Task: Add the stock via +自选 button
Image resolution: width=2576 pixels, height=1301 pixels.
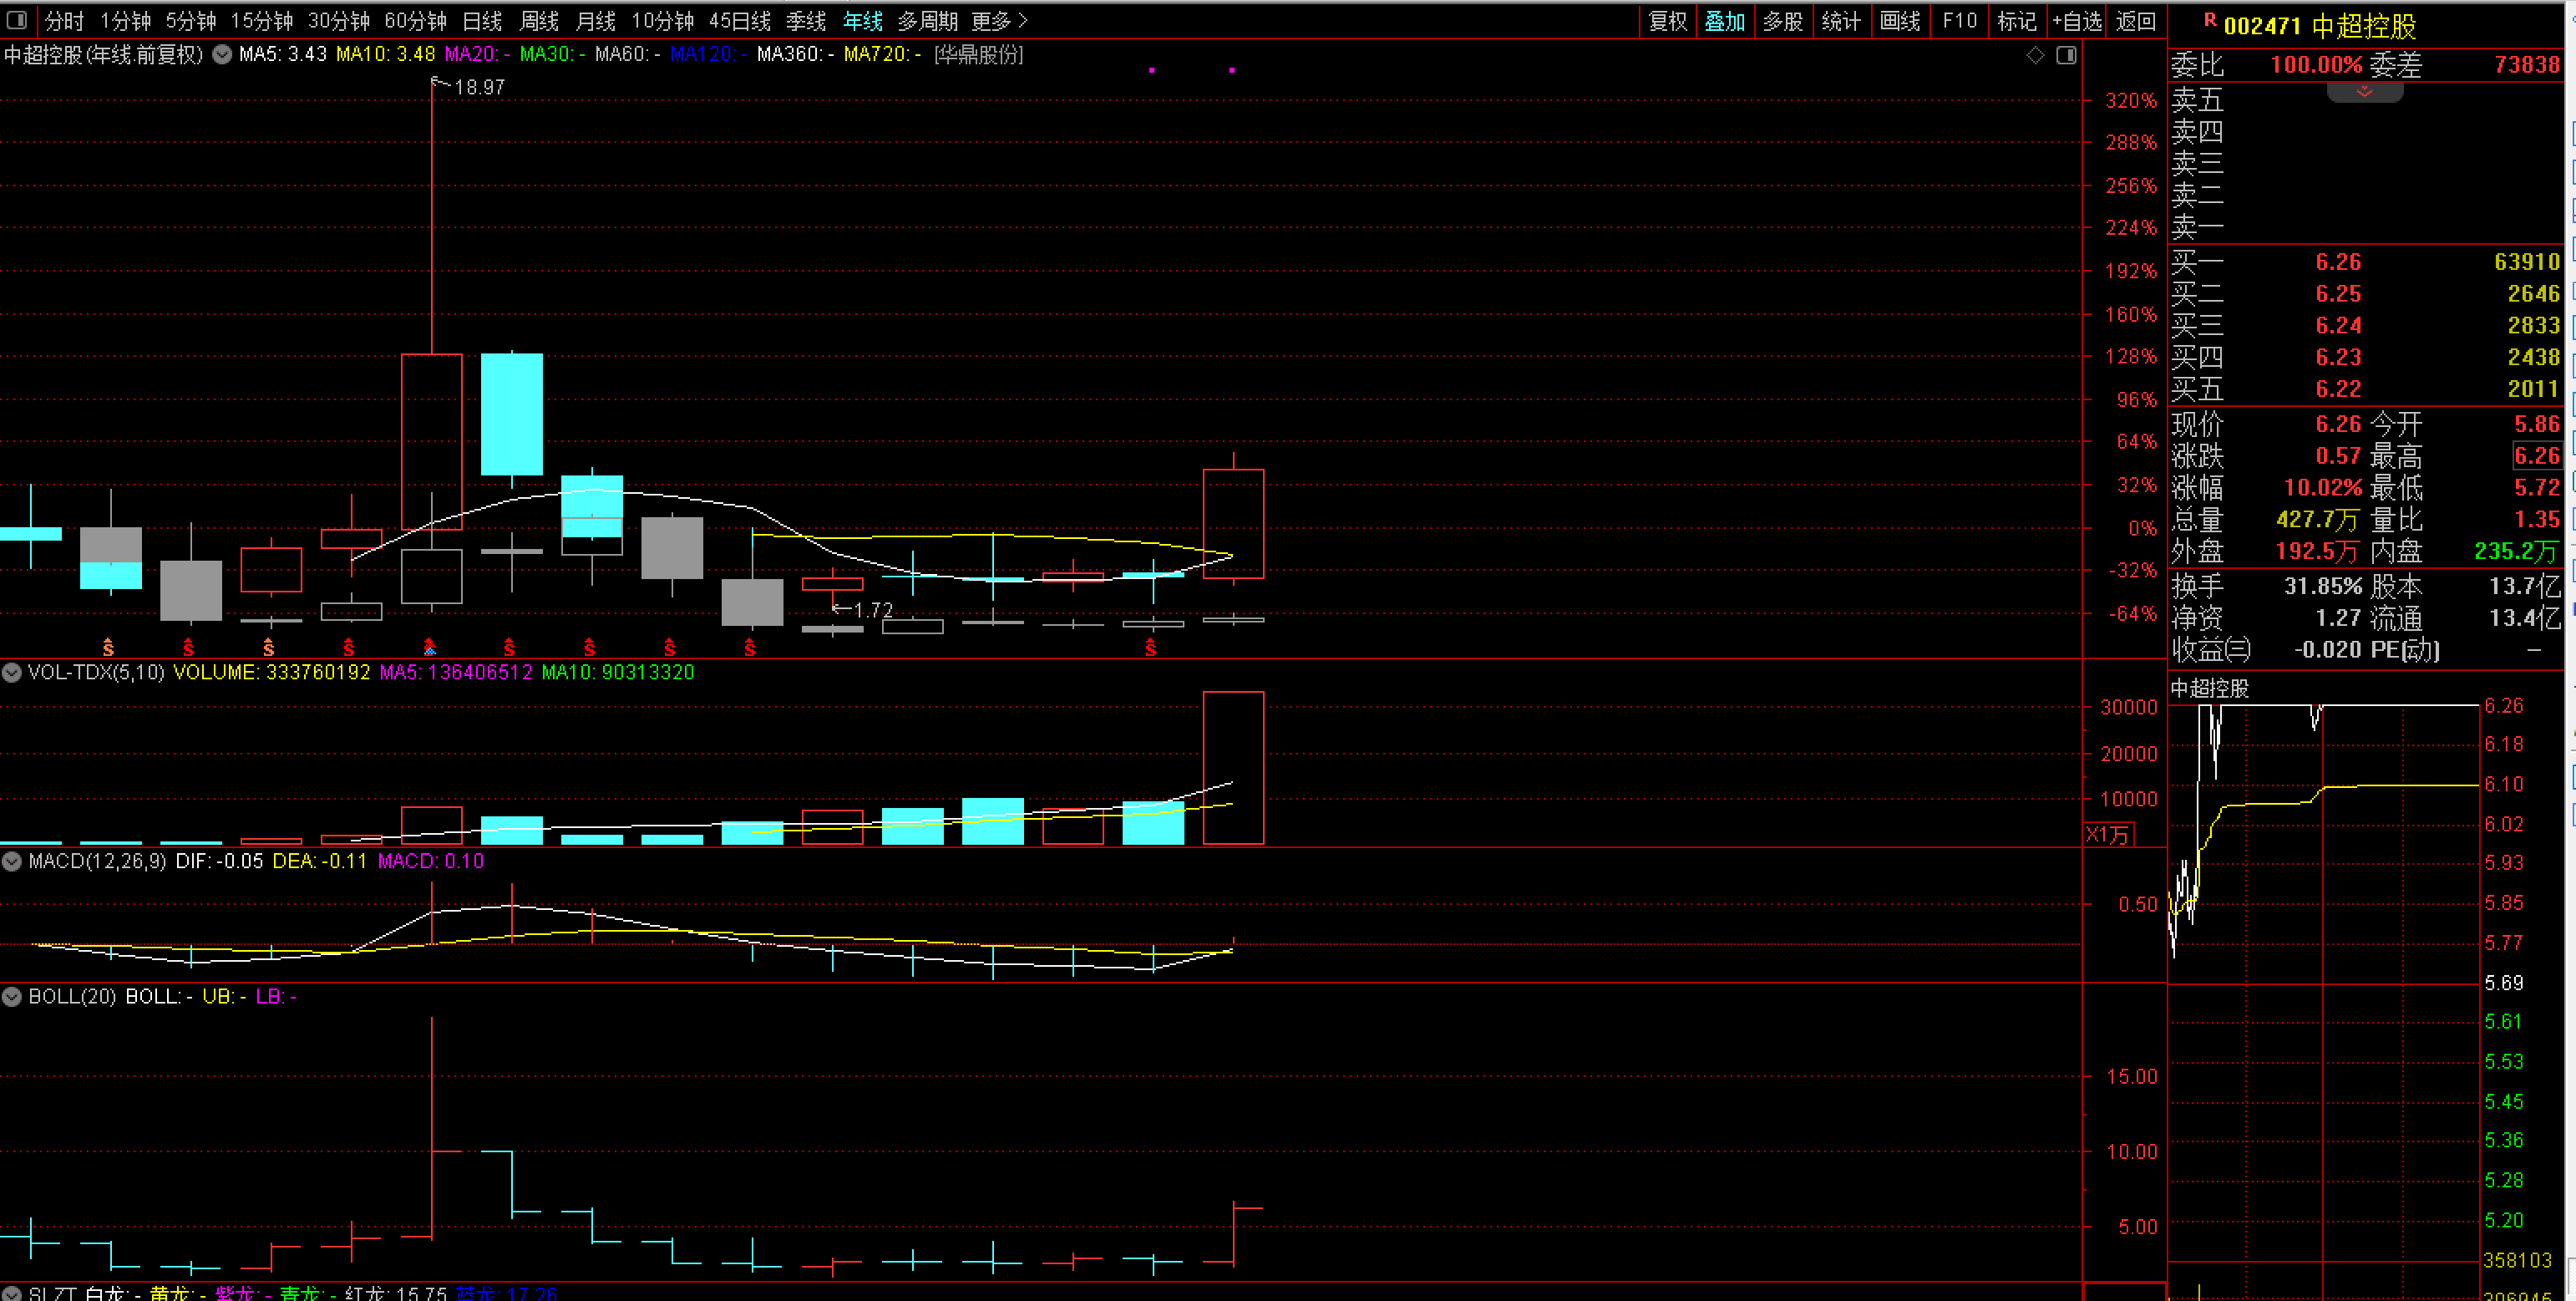Action: click(x=2077, y=21)
